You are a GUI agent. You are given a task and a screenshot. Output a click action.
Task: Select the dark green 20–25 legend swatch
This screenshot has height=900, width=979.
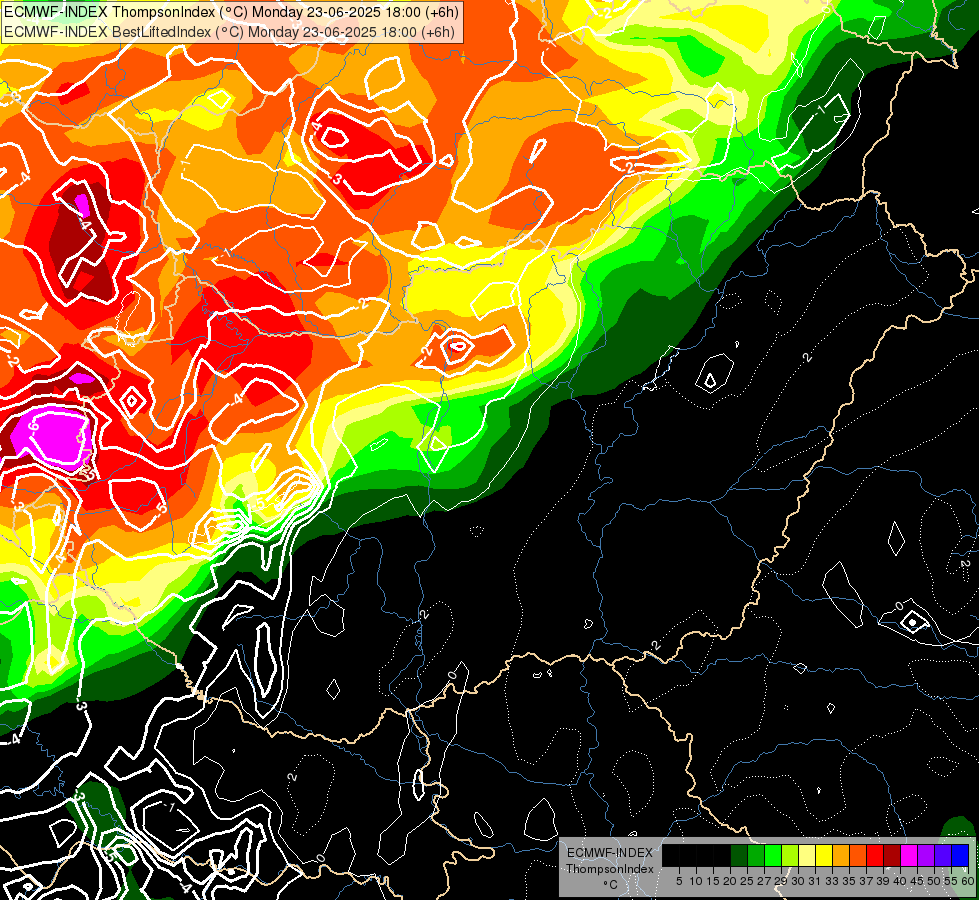coord(739,855)
